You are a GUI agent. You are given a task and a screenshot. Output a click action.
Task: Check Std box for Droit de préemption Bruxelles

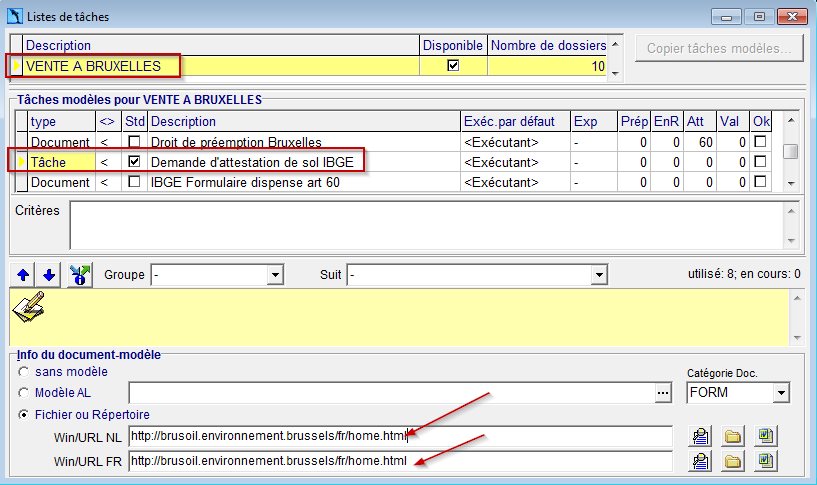[x=134, y=142]
